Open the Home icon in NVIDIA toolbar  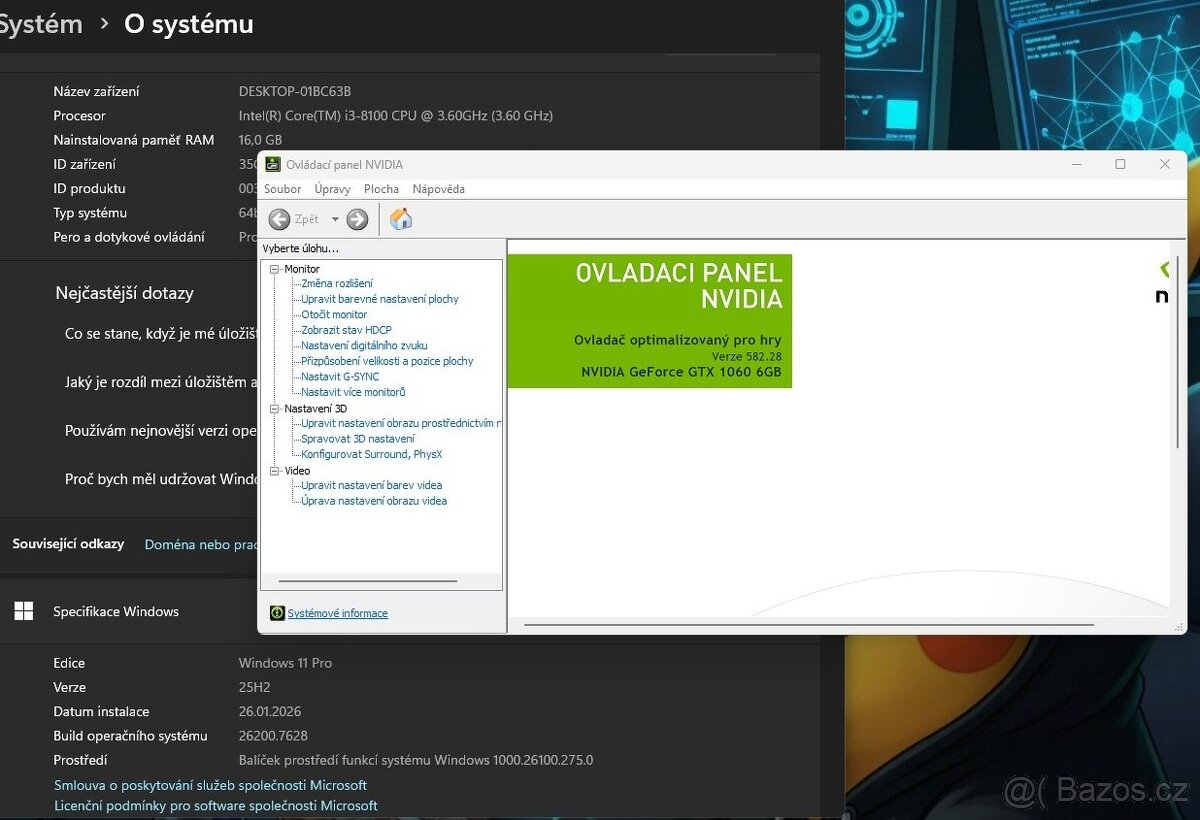coord(401,220)
